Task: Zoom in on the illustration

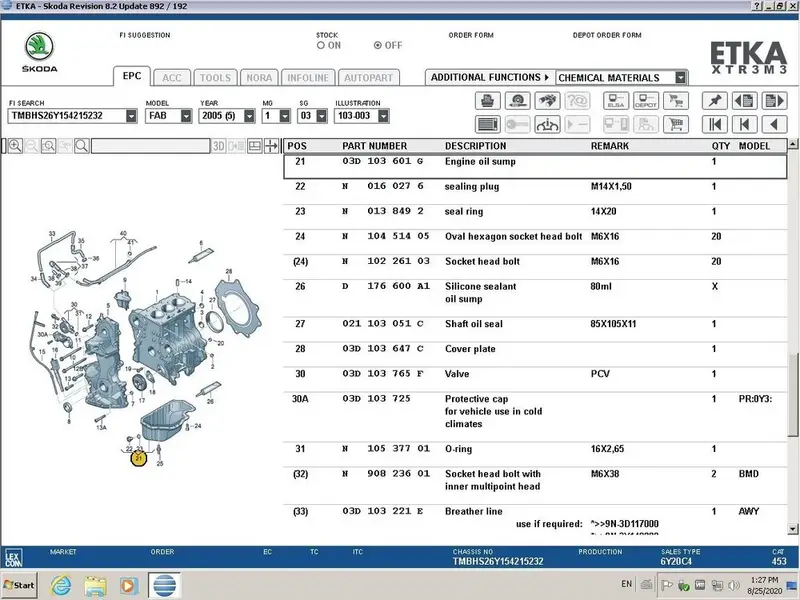Action: 15,146
